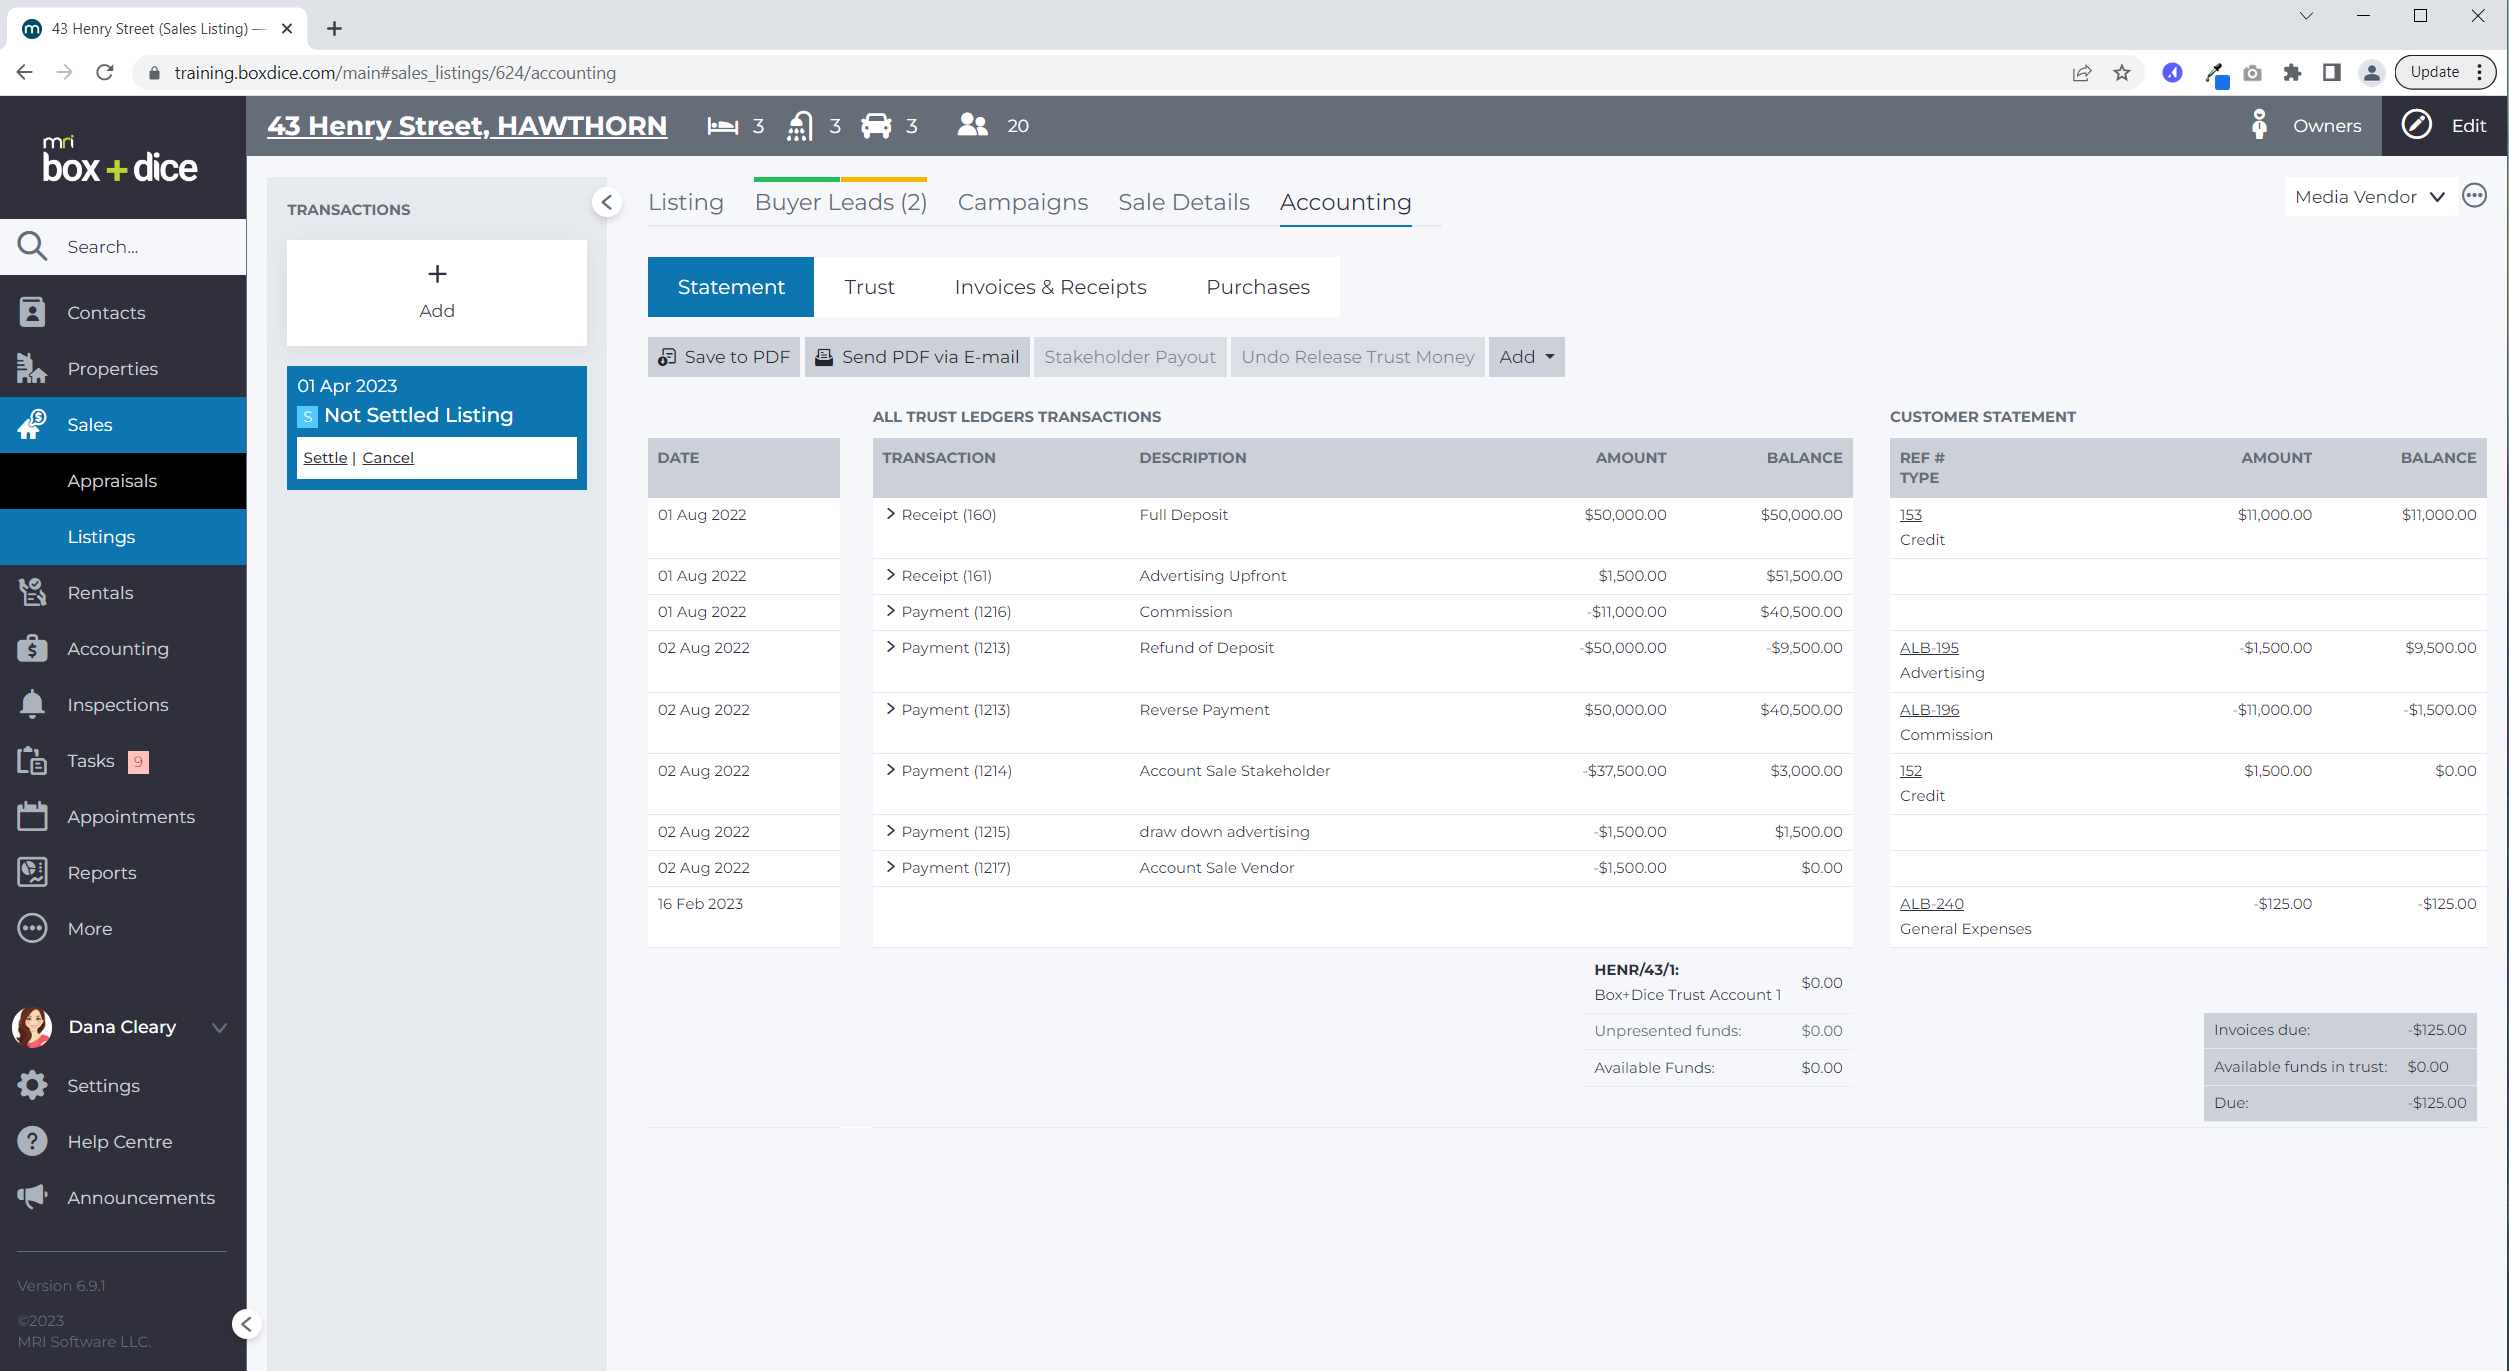Click the Save to PDF icon
The width and height of the screenshot is (2509, 1371).
[x=667, y=356]
